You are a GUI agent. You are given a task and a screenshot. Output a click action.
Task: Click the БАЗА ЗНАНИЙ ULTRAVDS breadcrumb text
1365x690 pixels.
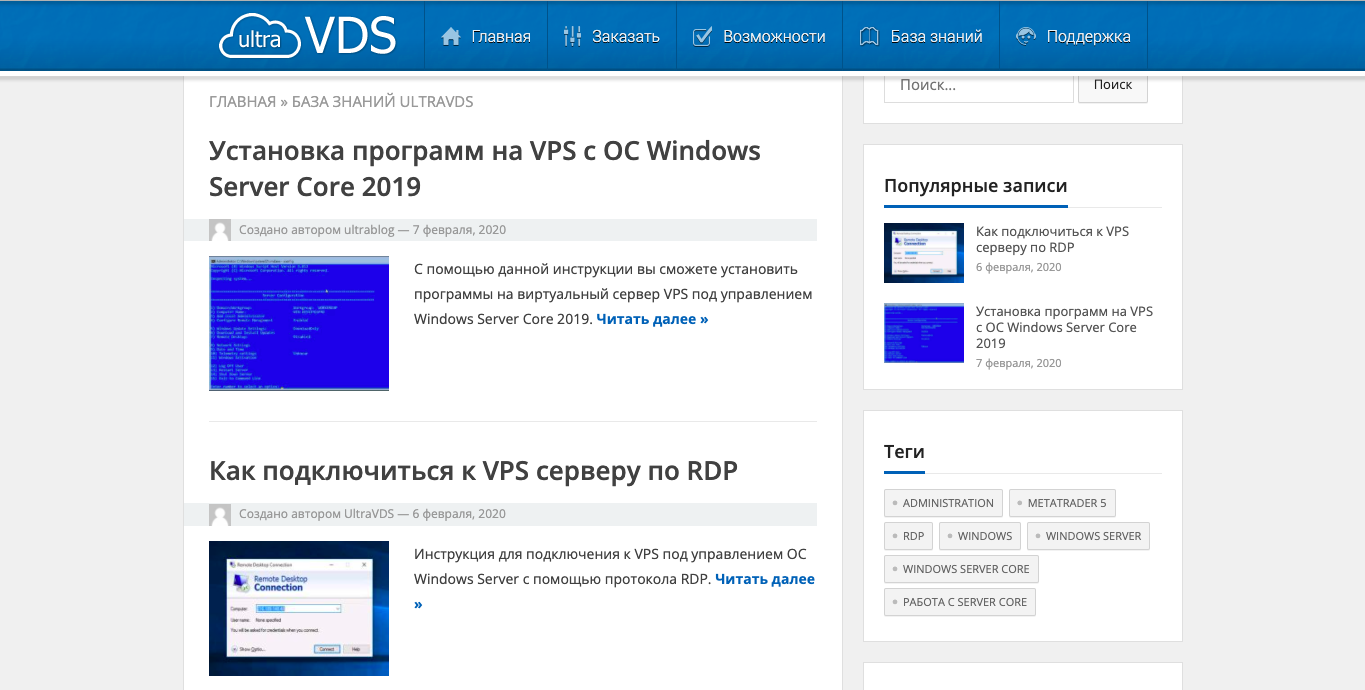(x=382, y=102)
